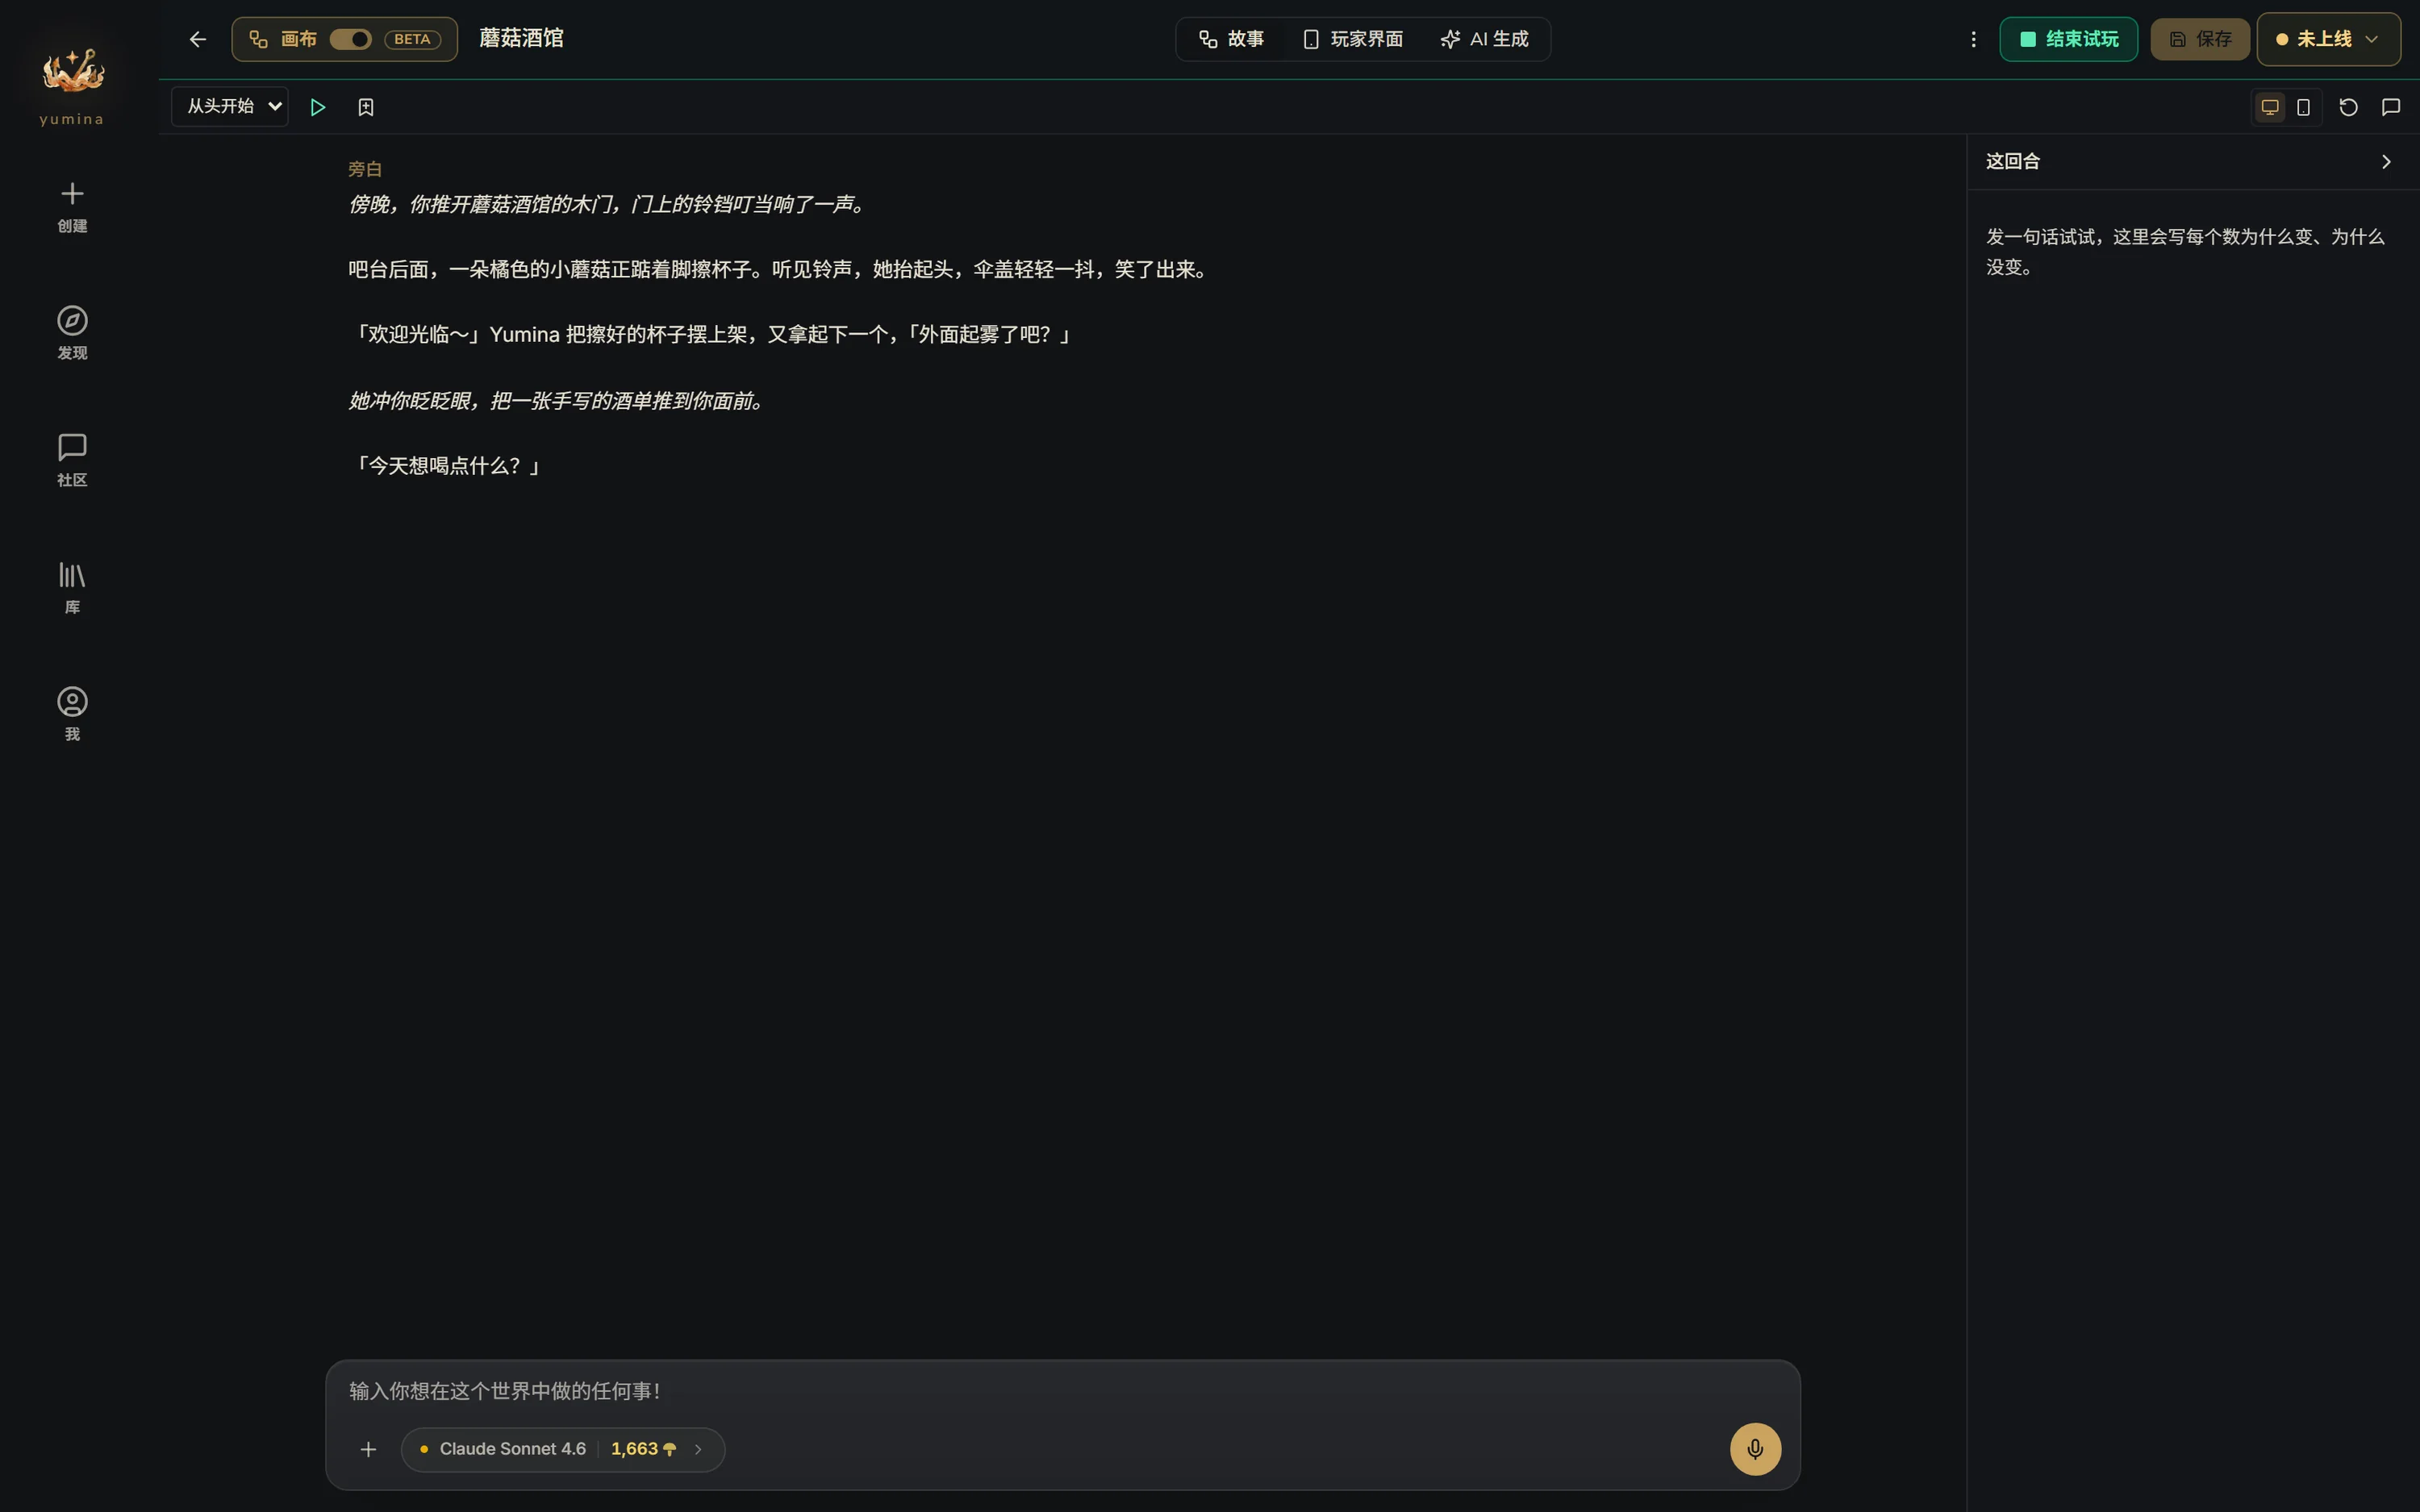This screenshot has width=2420, height=1512.
Task: Switch to the 玩家界面 tab
Action: [x=1353, y=39]
